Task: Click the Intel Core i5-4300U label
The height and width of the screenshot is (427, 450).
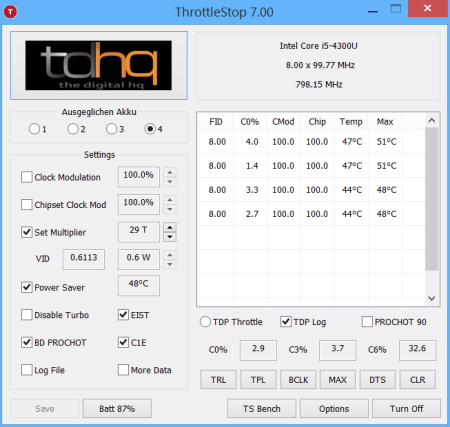Action: (318, 46)
